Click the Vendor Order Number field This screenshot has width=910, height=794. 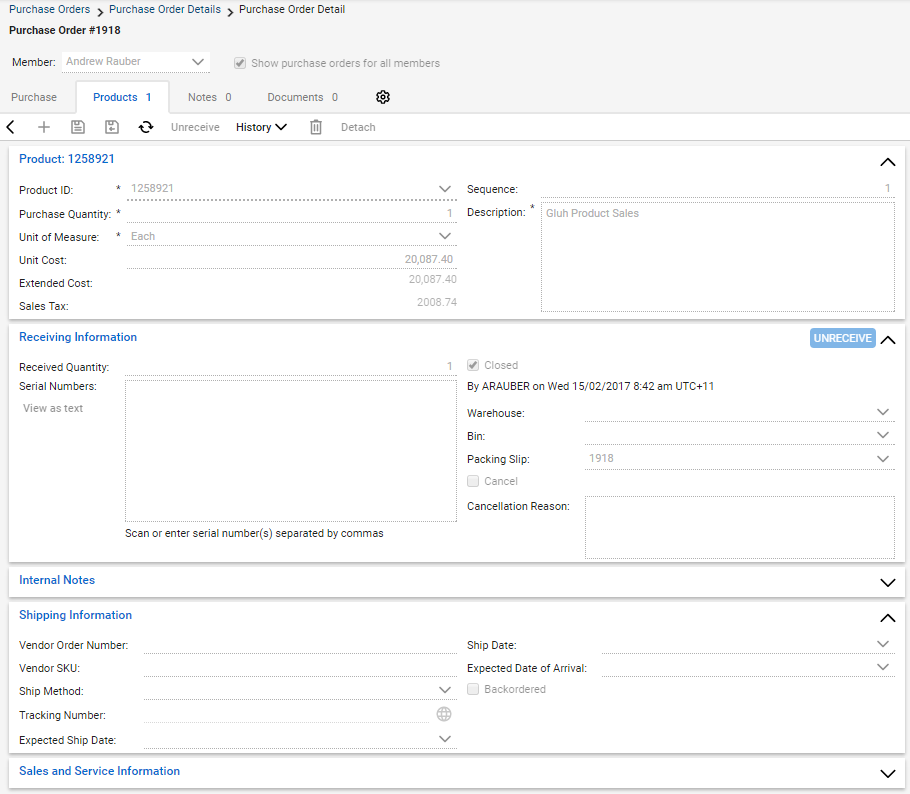(x=299, y=645)
